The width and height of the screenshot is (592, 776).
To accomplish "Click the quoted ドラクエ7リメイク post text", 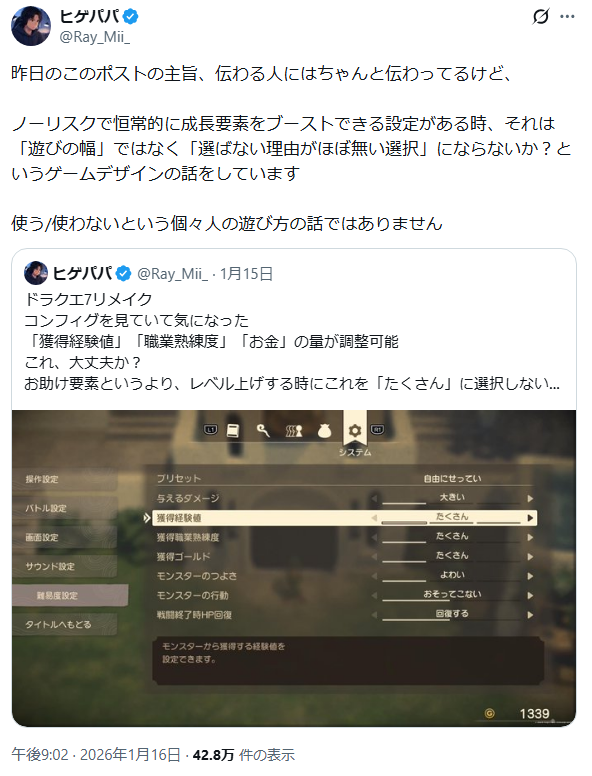I will [x=292, y=341].
